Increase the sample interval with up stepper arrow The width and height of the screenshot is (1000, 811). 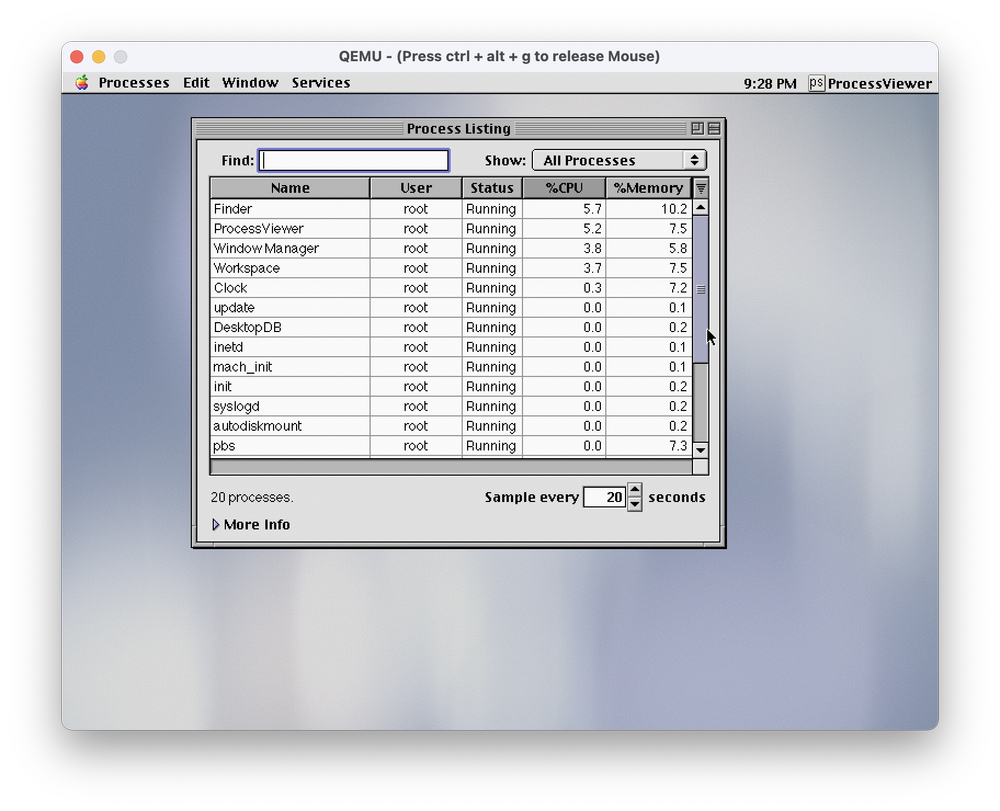pyautogui.click(x=635, y=490)
